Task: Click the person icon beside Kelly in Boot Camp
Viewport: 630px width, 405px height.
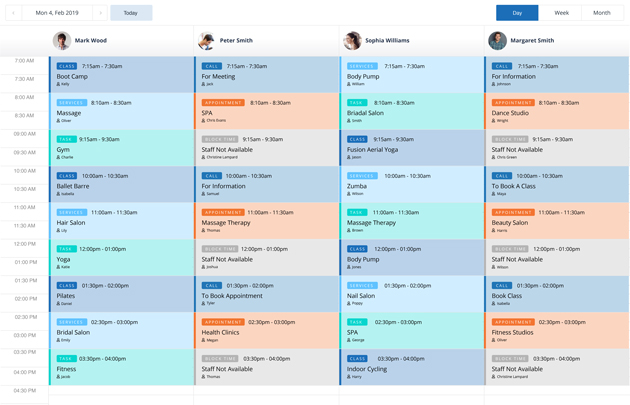Action: pyautogui.click(x=59, y=85)
